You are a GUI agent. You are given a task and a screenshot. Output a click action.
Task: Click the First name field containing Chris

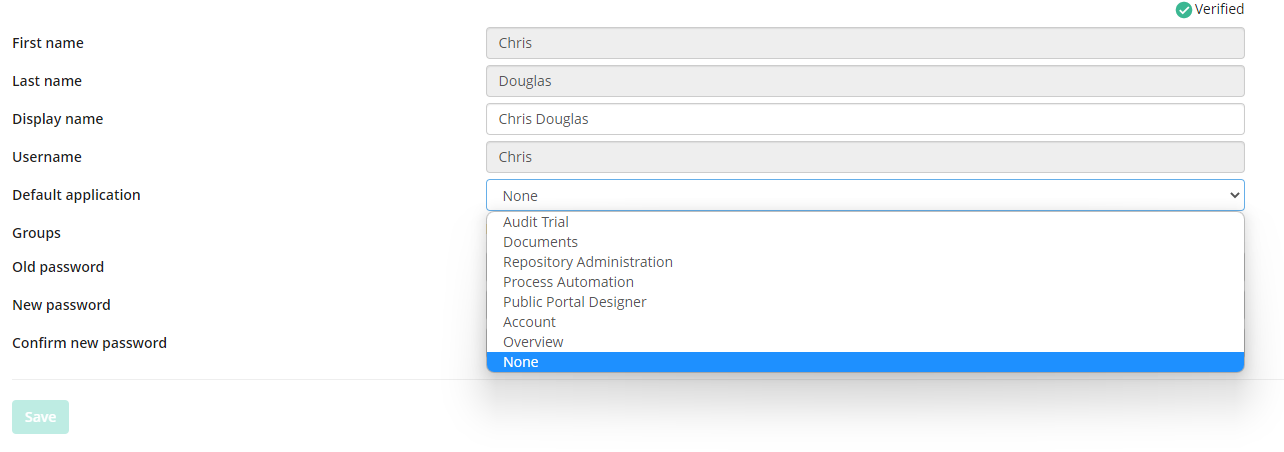(x=865, y=43)
